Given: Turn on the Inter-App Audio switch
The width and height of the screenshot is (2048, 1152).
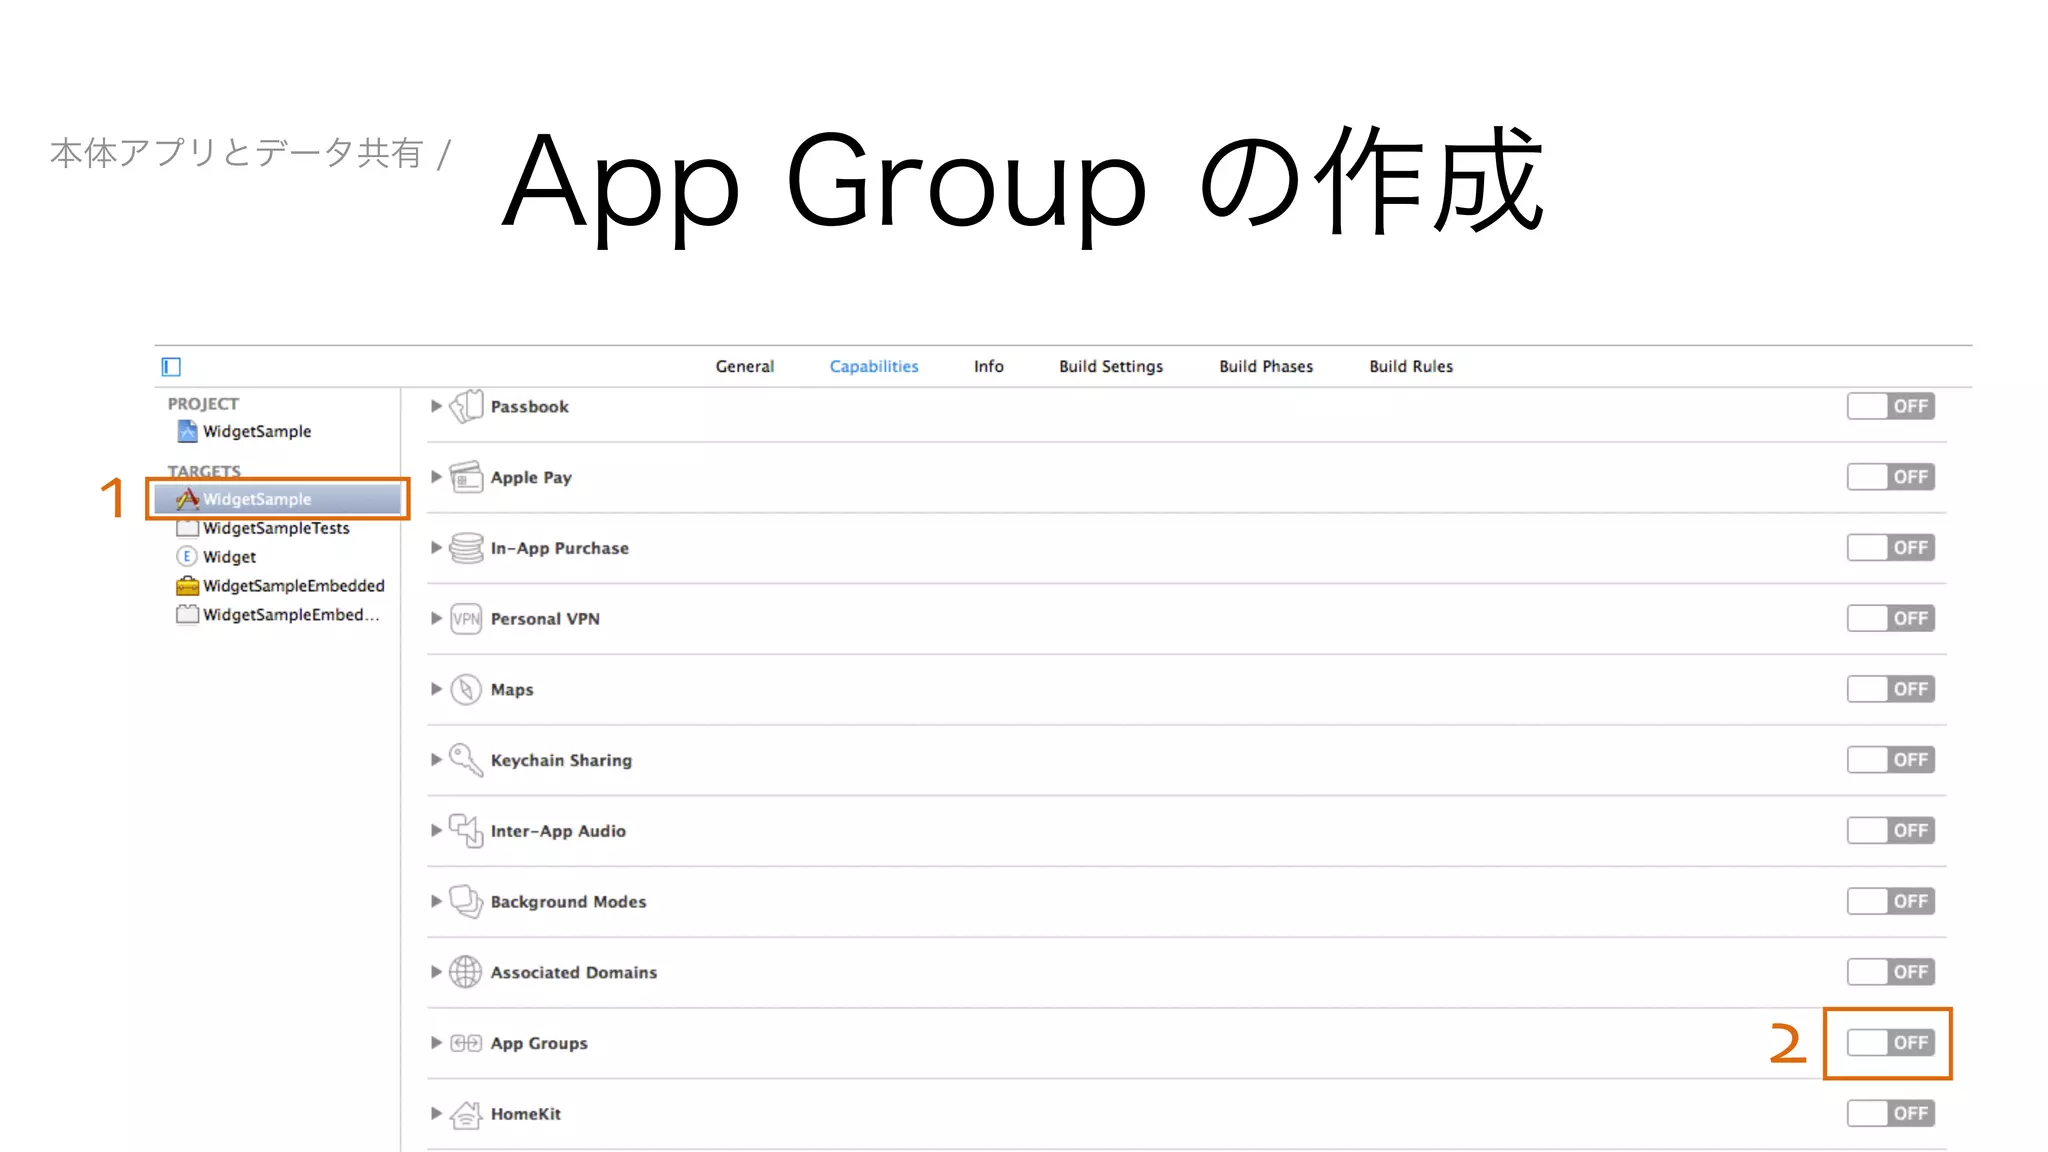Looking at the screenshot, I should pos(1890,831).
